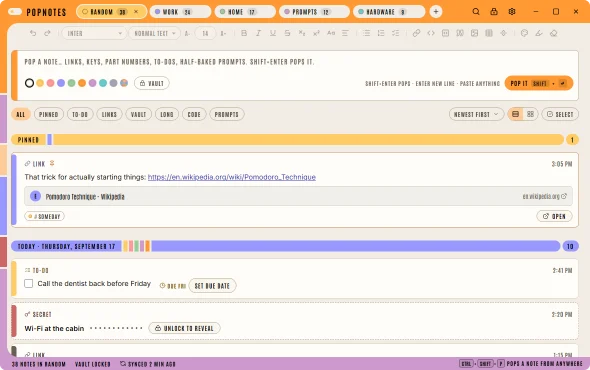
Task: Click the Select button
Action: (x=560, y=114)
